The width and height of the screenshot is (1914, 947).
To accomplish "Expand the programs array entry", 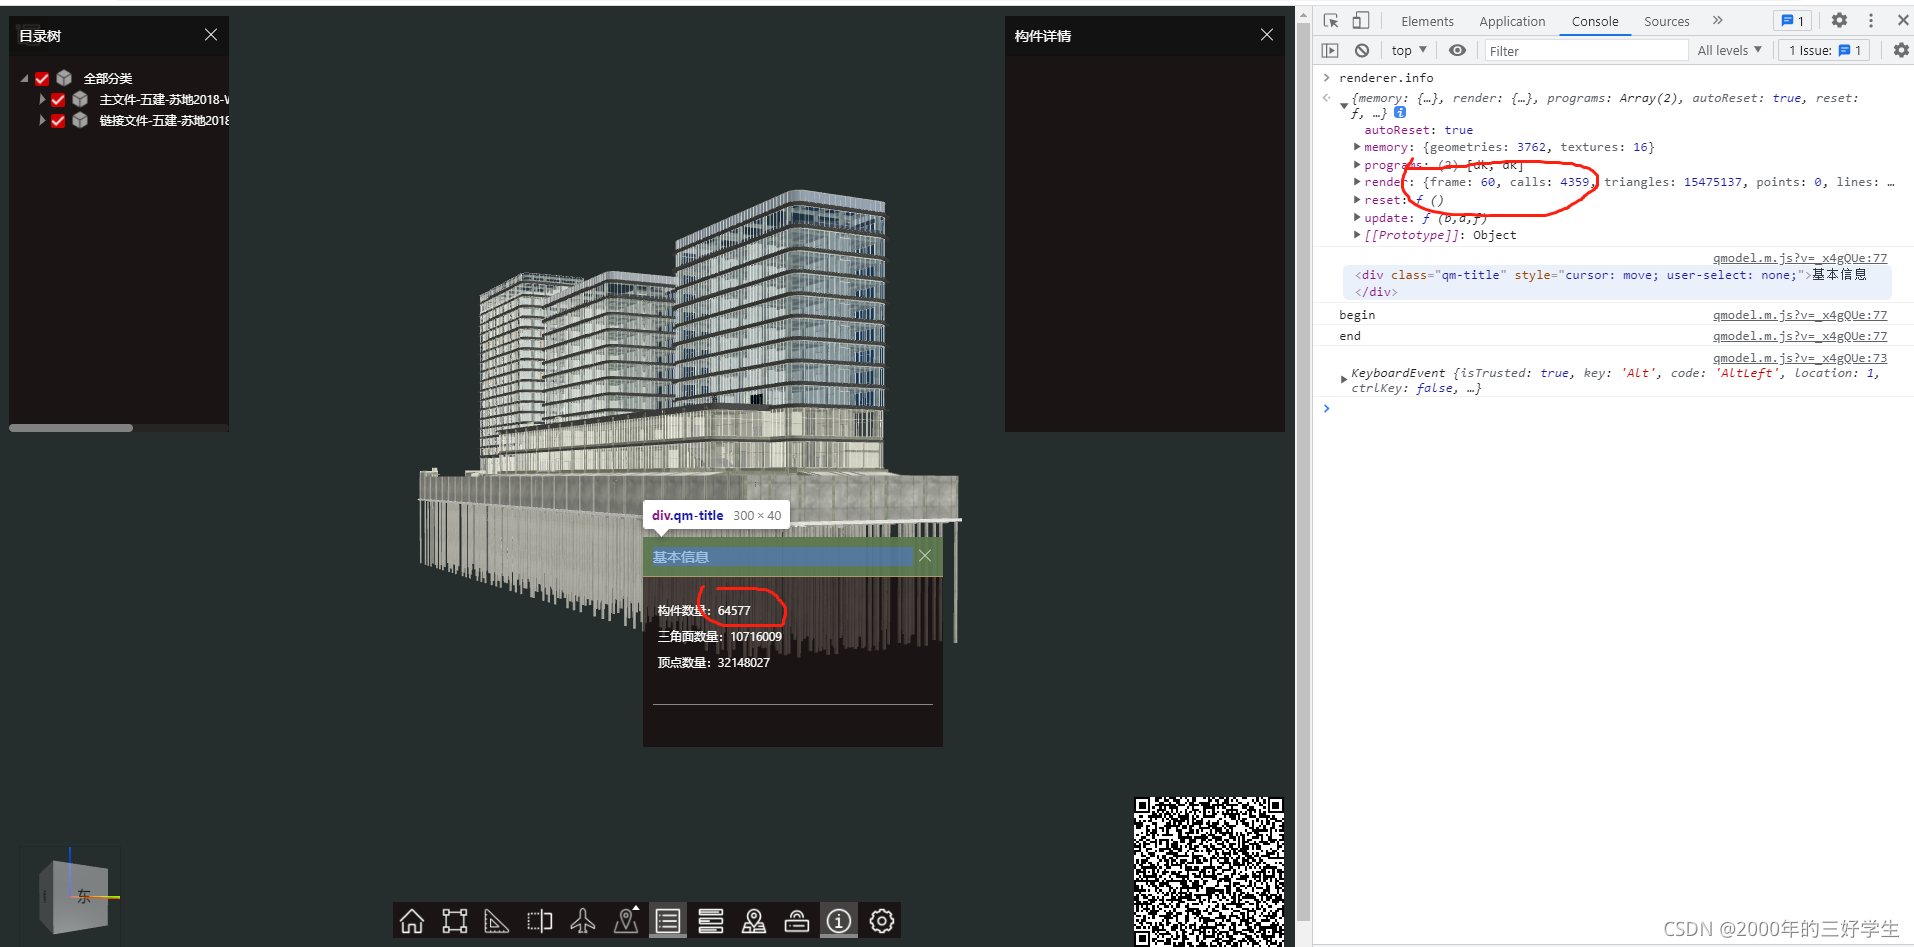I will coord(1357,165).
